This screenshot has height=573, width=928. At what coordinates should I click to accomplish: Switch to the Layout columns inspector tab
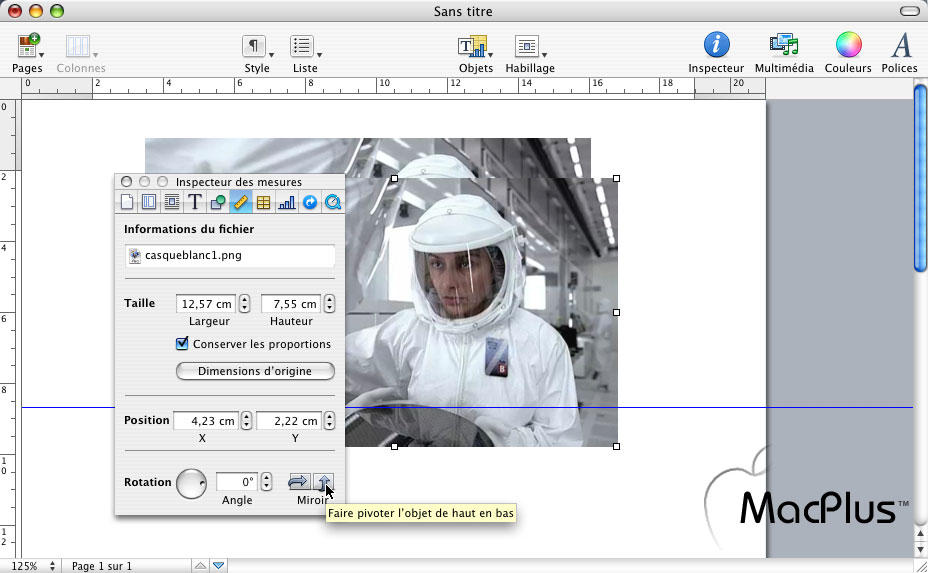[149, 202]
